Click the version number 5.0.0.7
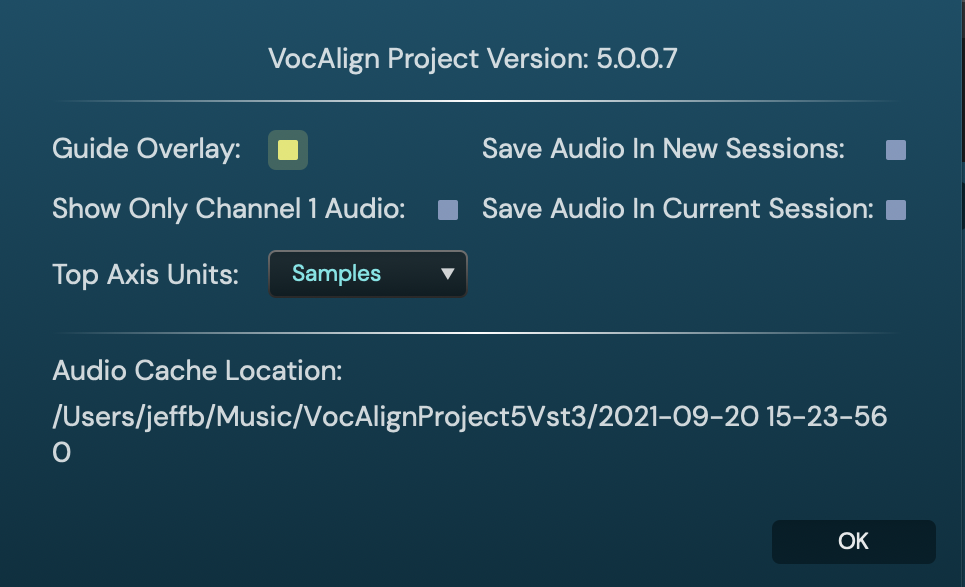 click(637, 59)
